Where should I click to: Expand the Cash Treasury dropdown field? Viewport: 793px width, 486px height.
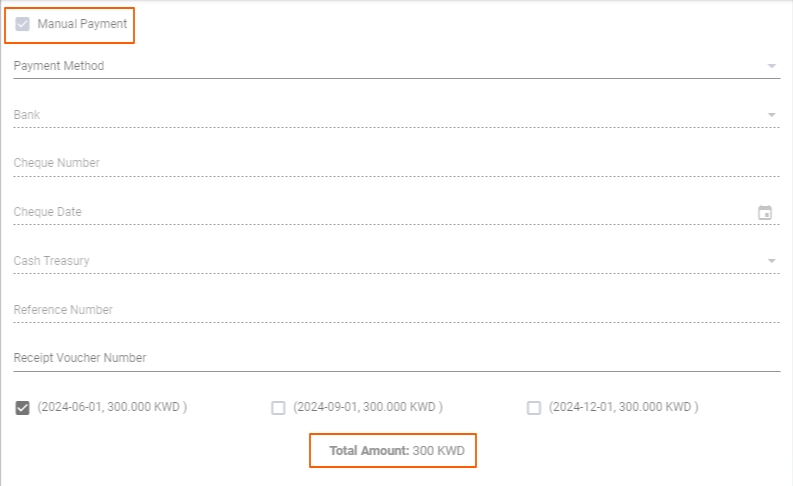380,261
